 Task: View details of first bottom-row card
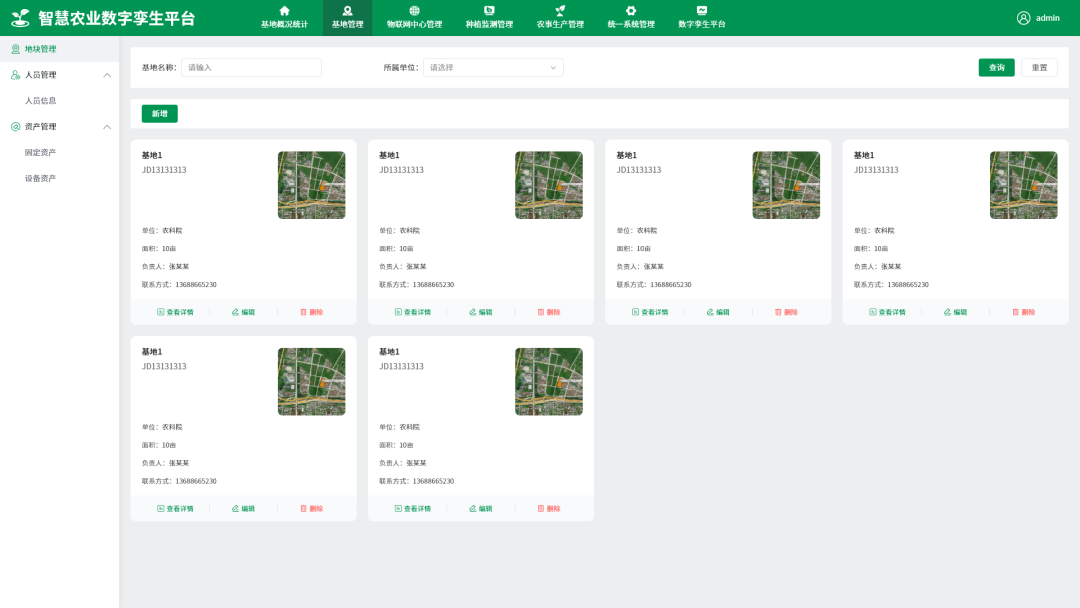tap(175, 508)
